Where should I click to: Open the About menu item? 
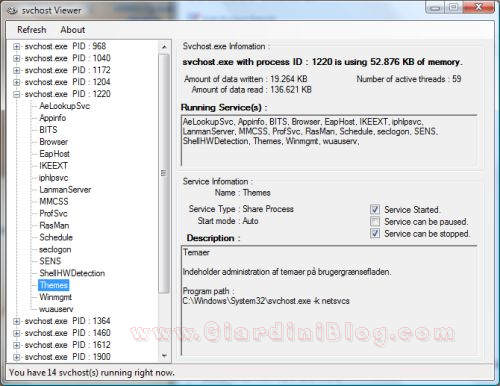coord(73,30)
